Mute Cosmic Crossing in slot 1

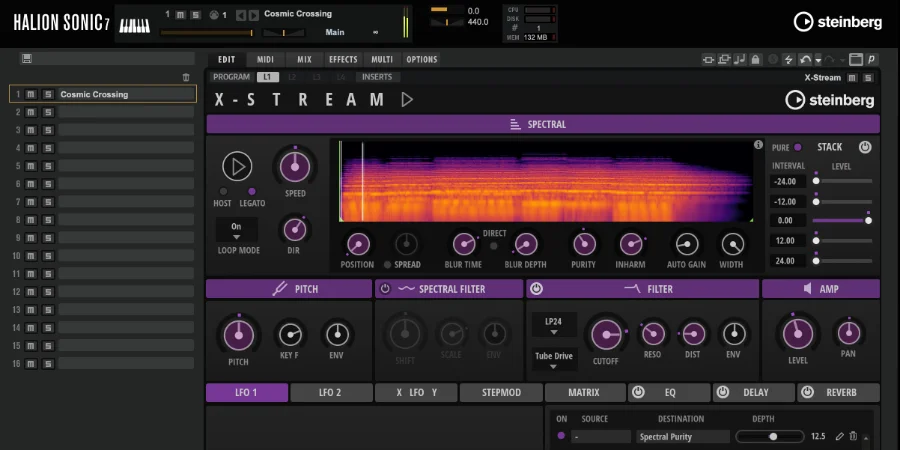coord(31,94)
